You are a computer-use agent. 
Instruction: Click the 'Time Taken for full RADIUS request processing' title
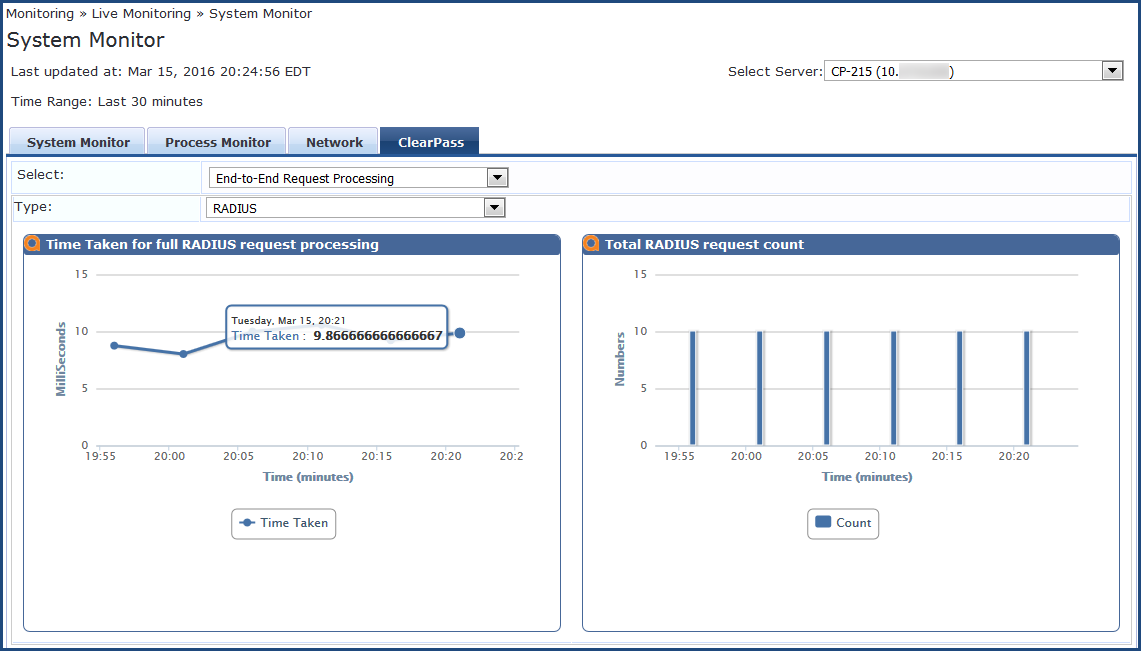212,244
